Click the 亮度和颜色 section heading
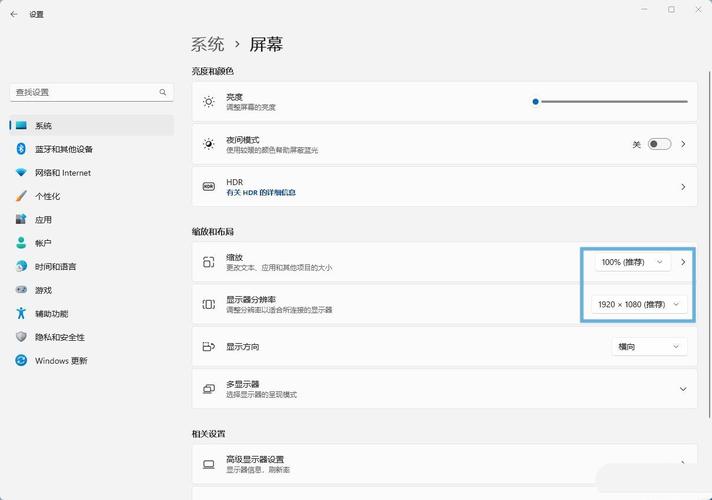 [213, 71]
